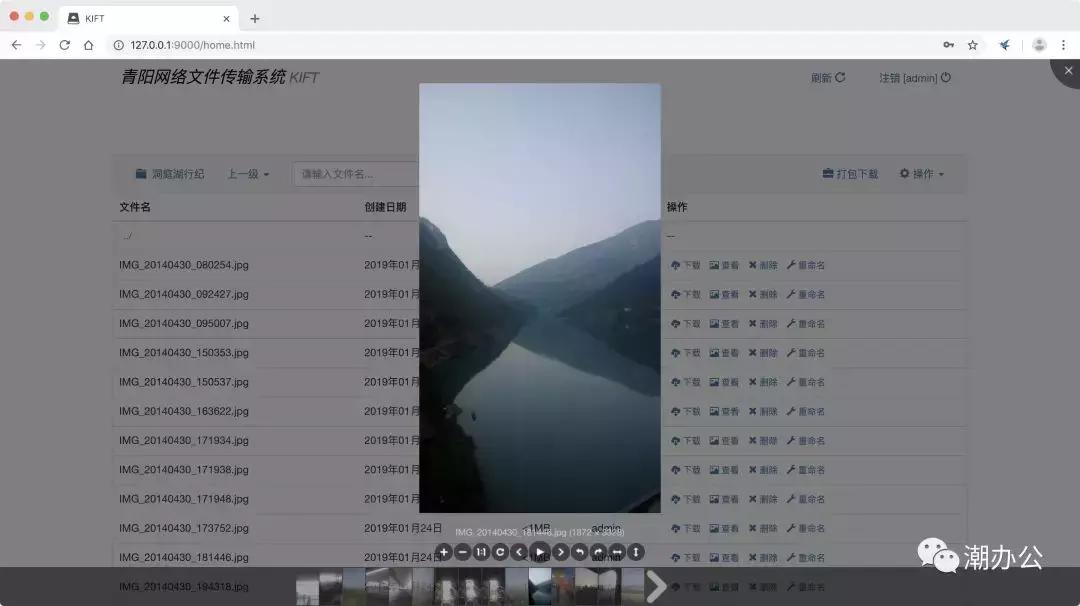Open the 上一级 parent folder dropdown
1080x606 pixels.
(247, 173)
